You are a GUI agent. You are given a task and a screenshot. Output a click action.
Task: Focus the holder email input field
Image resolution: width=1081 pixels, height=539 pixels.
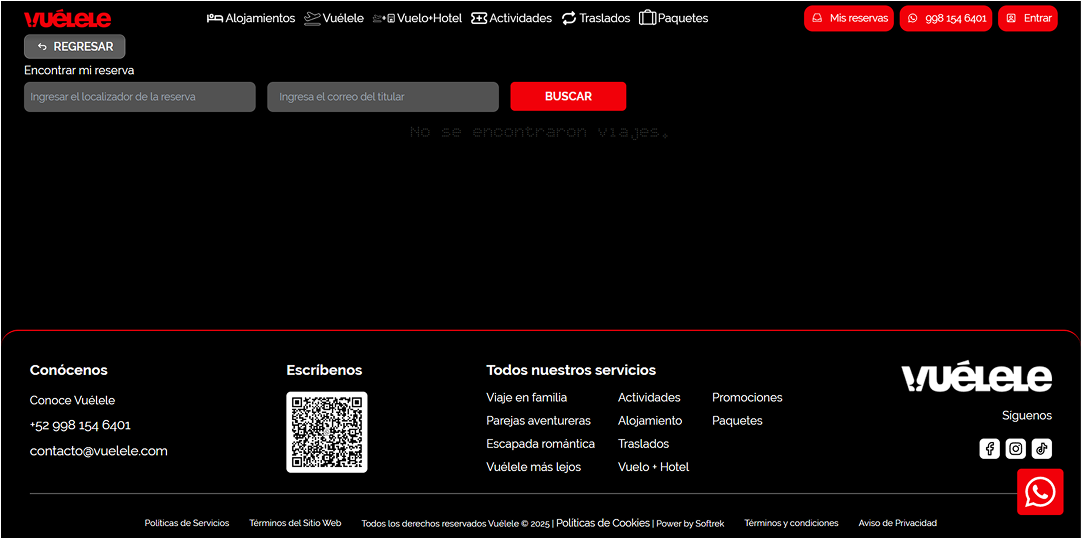pyautogui.click(x=383, y=97)
